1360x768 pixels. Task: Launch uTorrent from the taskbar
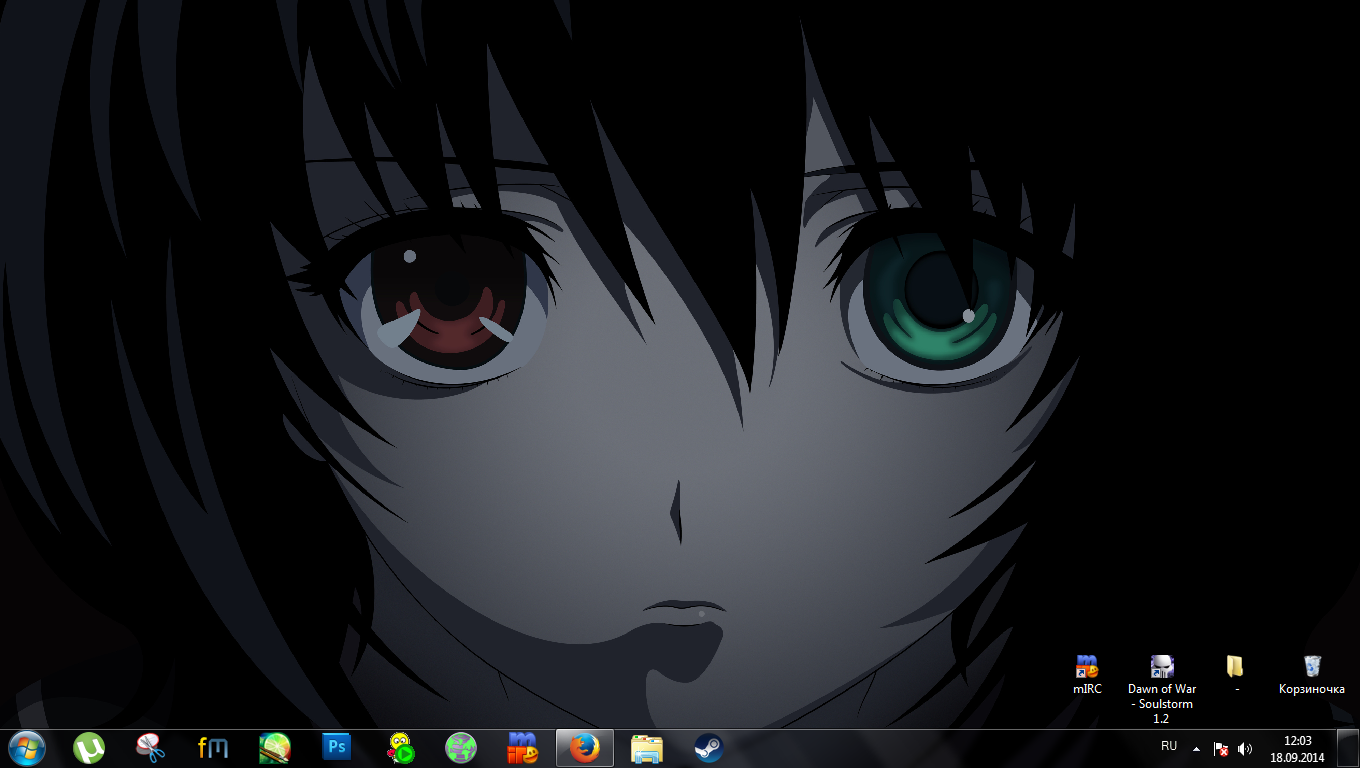click(89, 748)
